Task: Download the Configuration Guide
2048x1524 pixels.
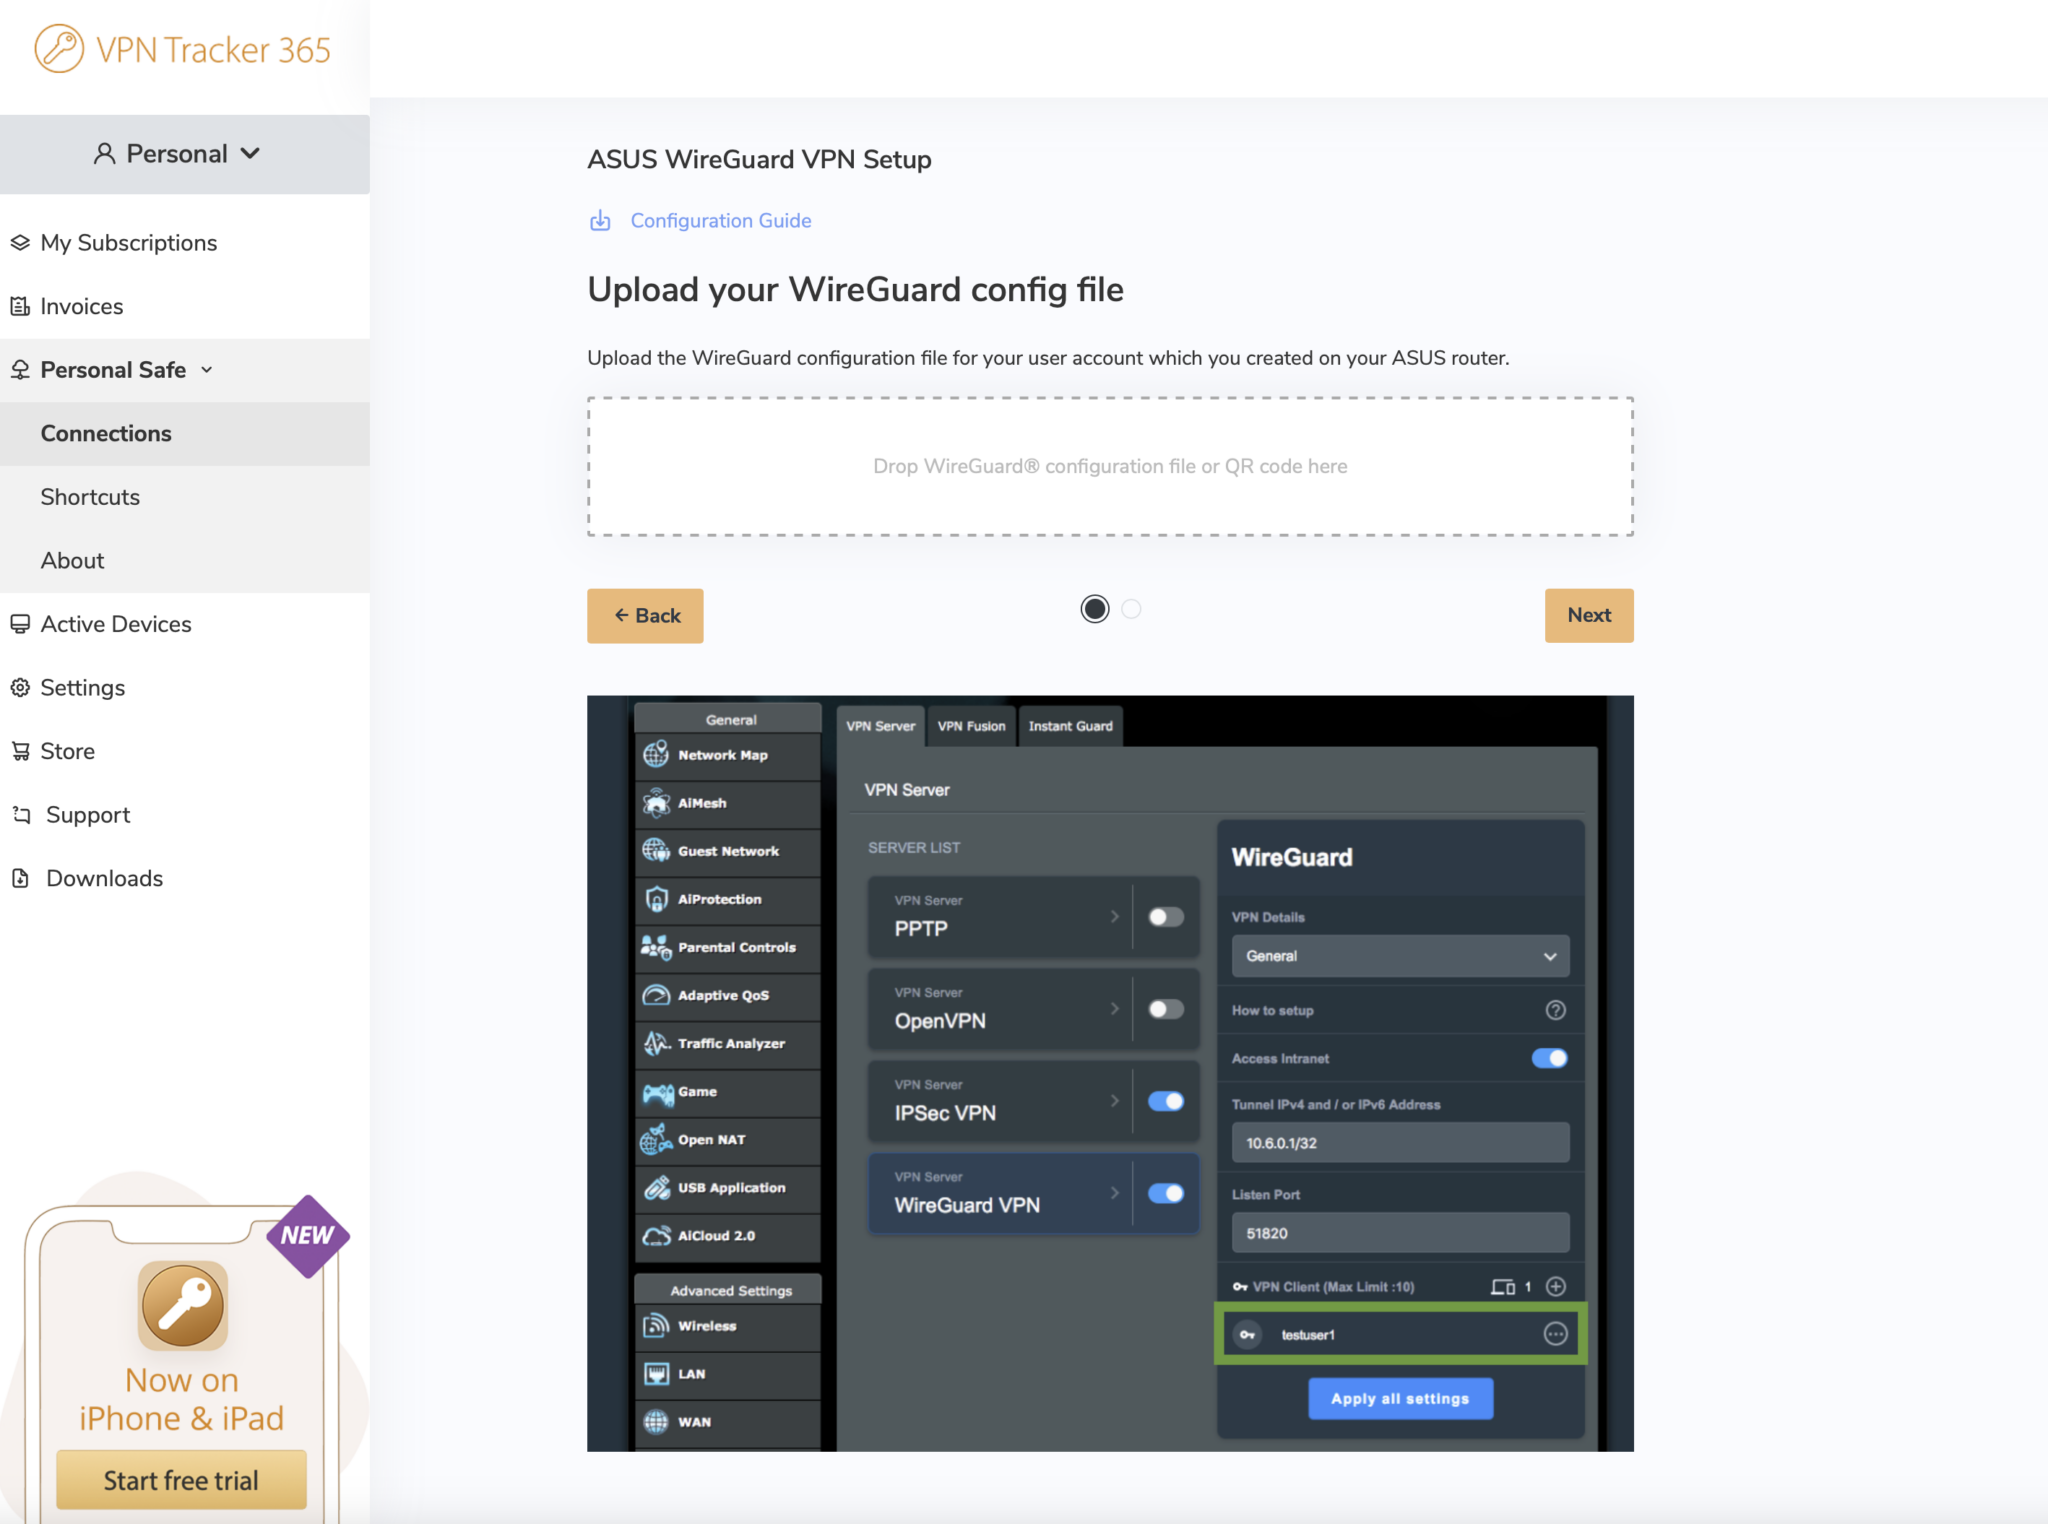Action: point(720,220)
